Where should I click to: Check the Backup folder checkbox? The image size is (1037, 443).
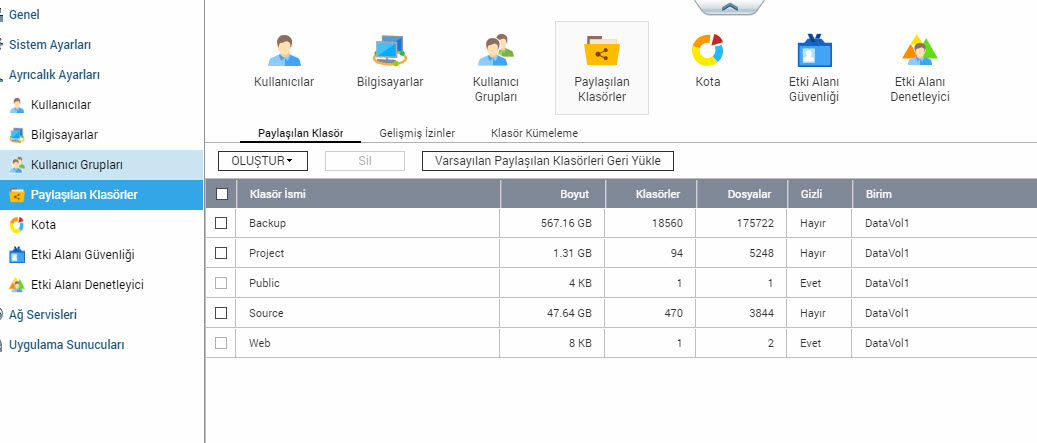click(221, 223)
